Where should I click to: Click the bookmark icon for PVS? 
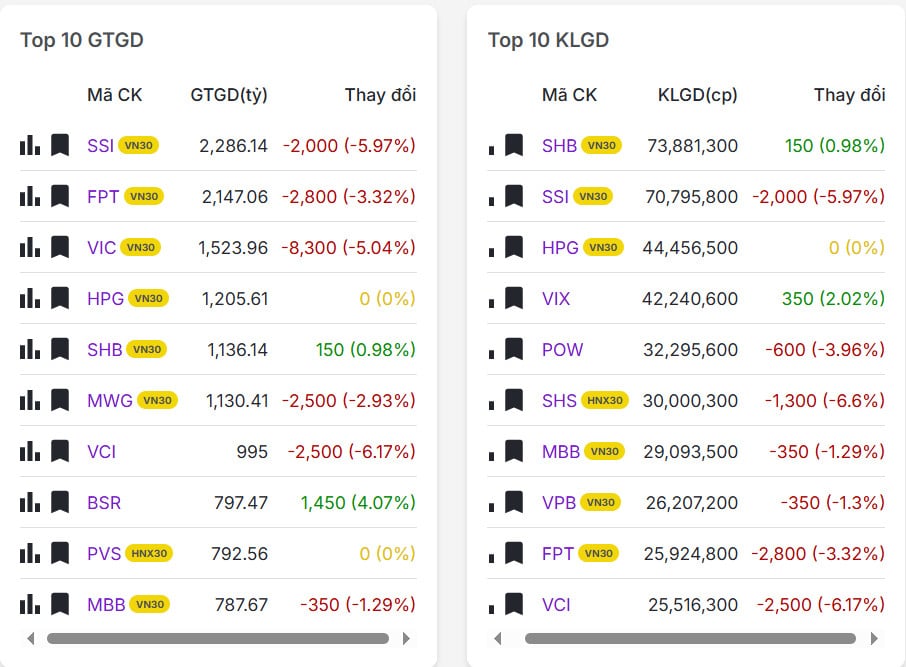pyautogui.click(x=59, y=553)
